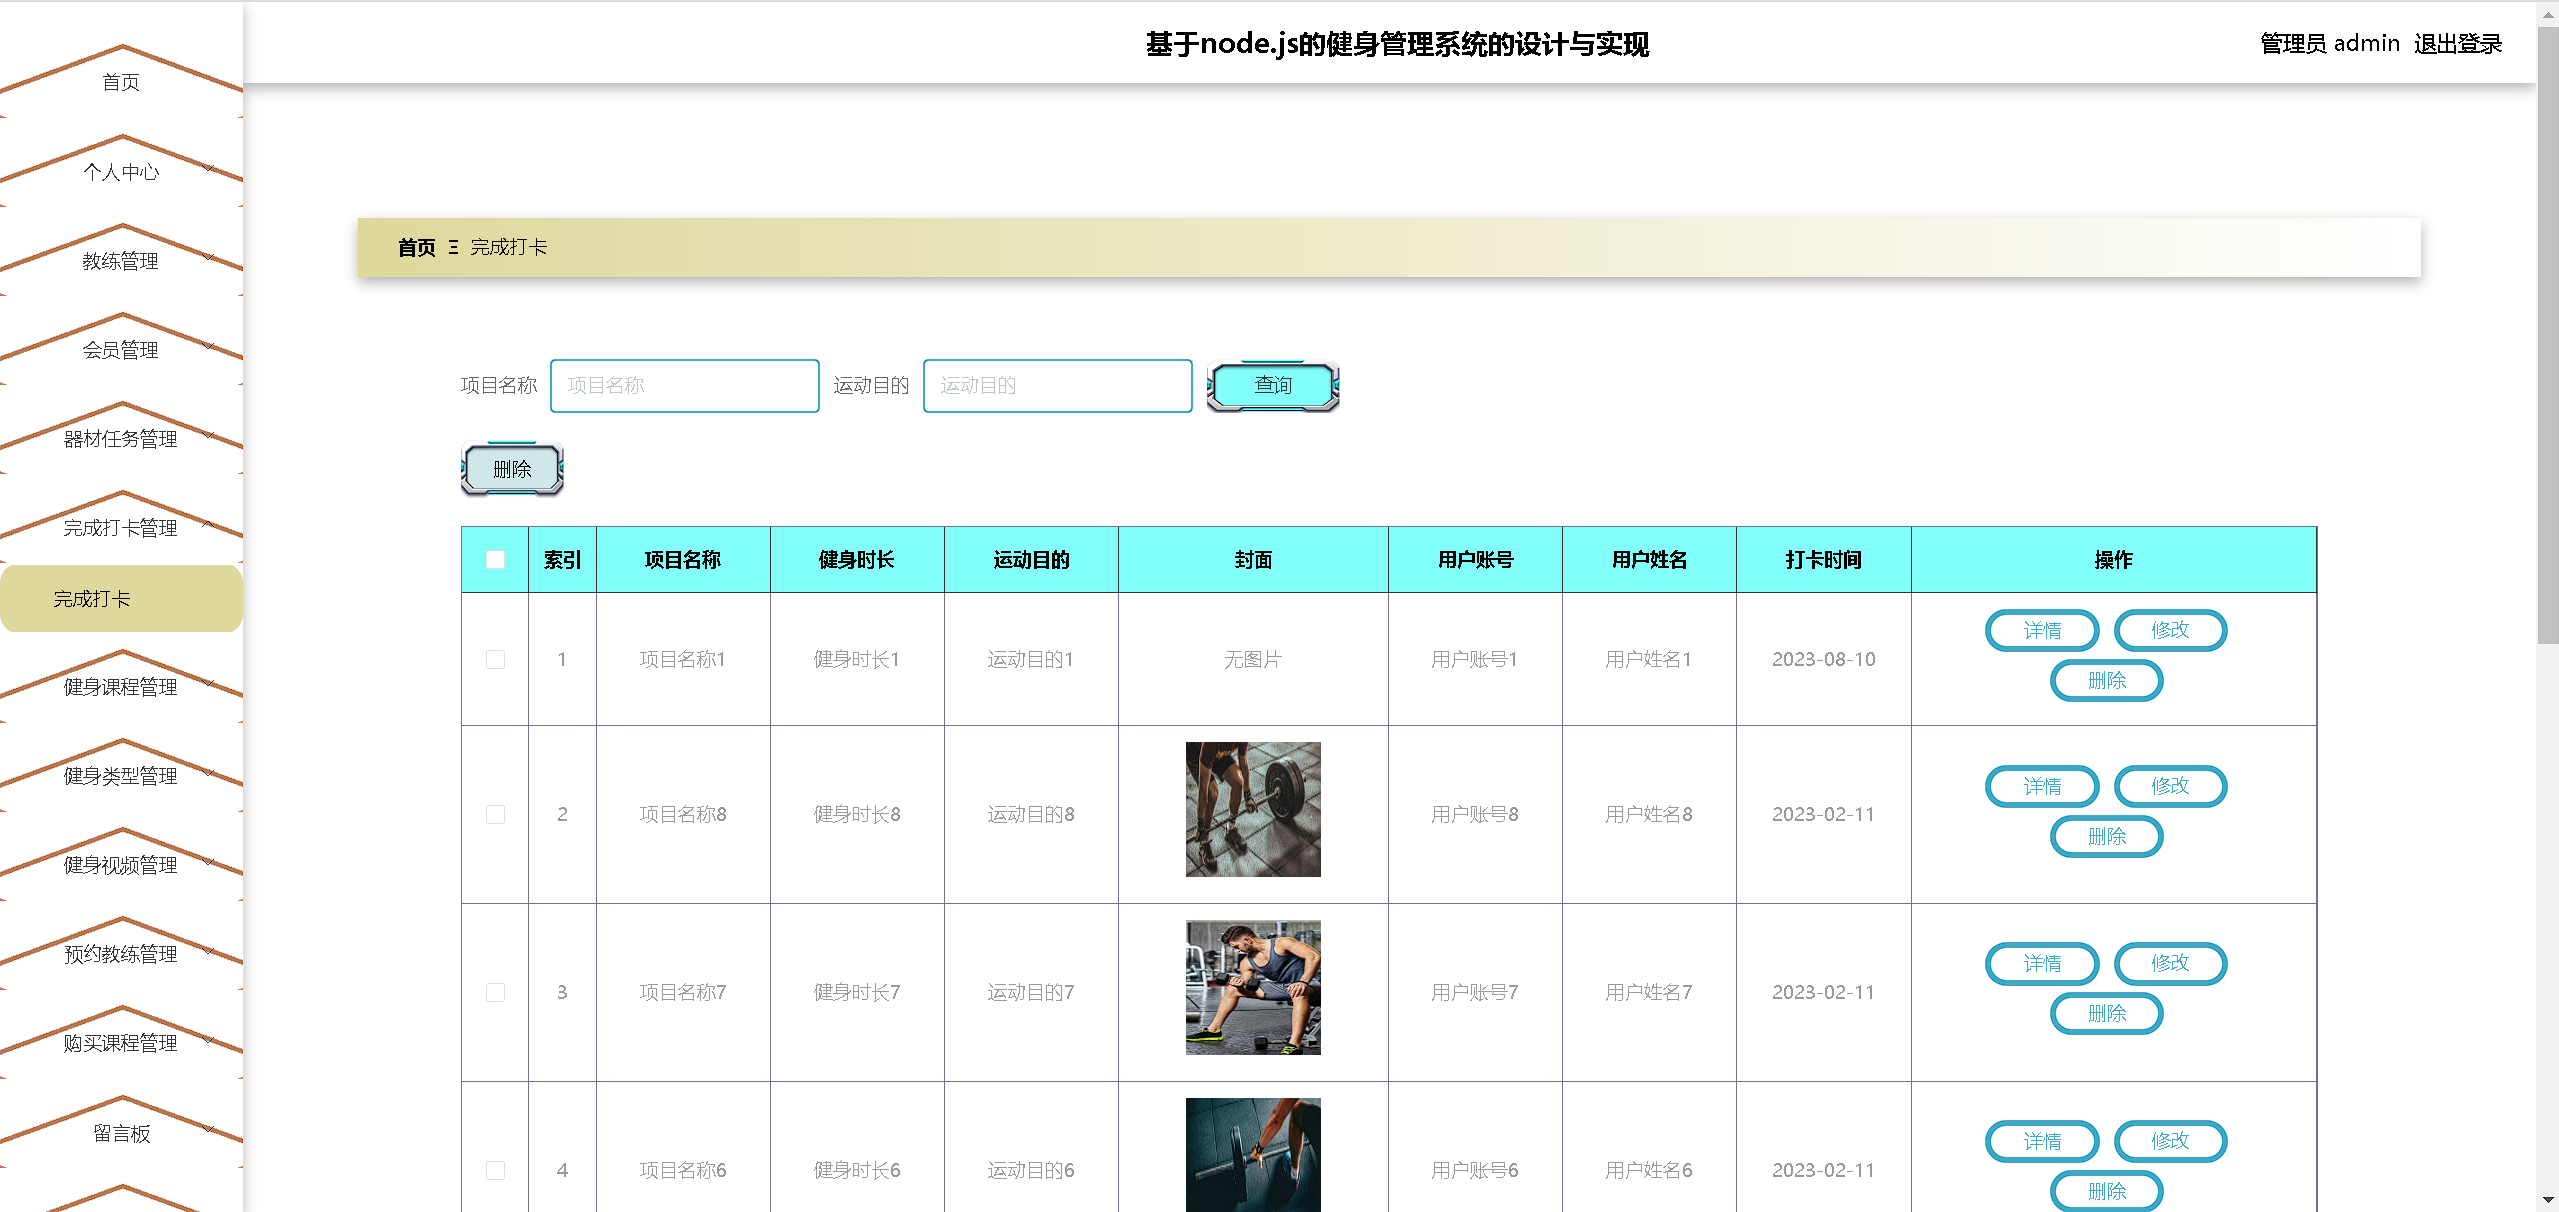The width and height of the screenshot is (2559, 1212).
Task: Go to 首页 in the sidebar
Action: tap(121, 82)
